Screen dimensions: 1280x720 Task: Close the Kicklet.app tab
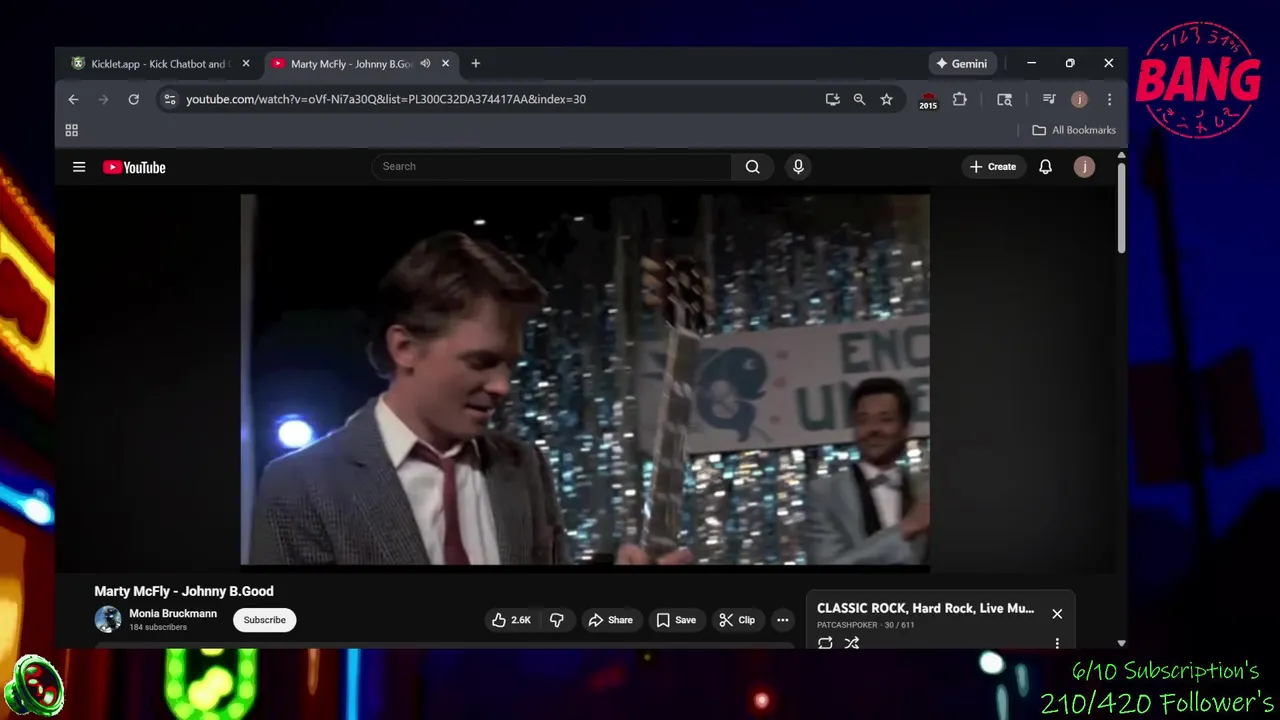click(246, 63)
